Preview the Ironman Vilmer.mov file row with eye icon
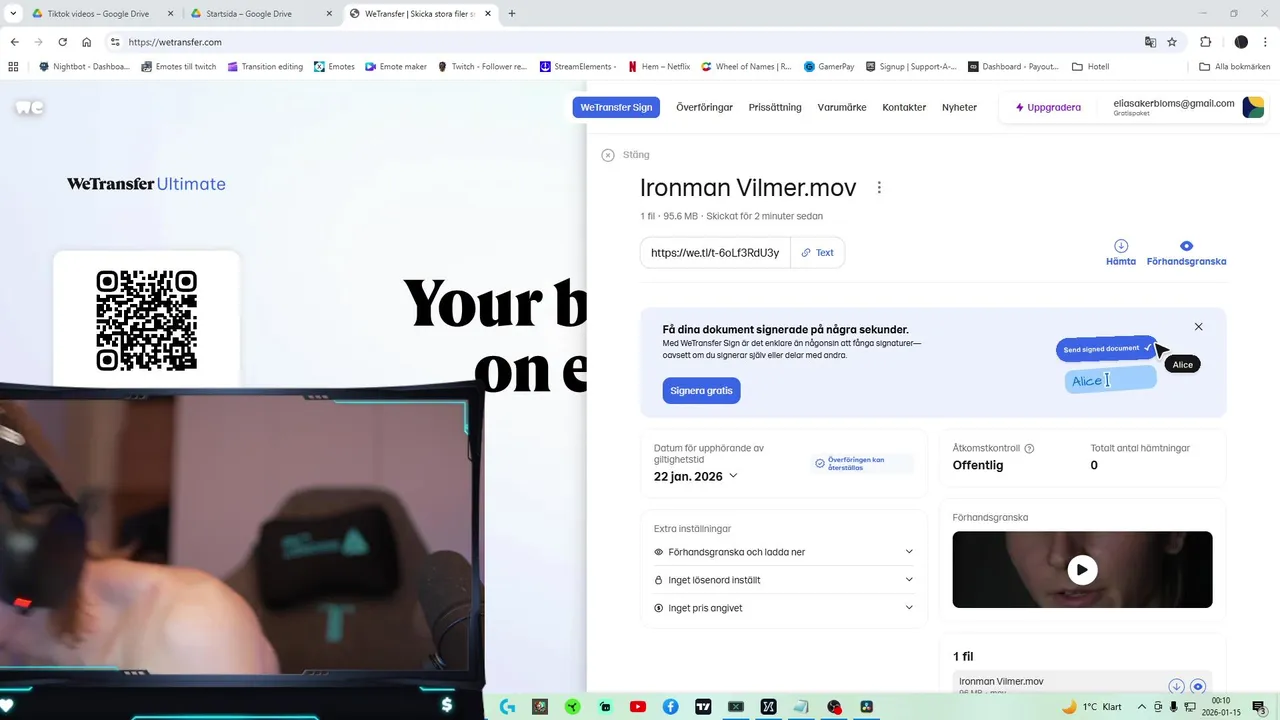Viewport: 1280px width, 720px height. (x=1198, y=686)
